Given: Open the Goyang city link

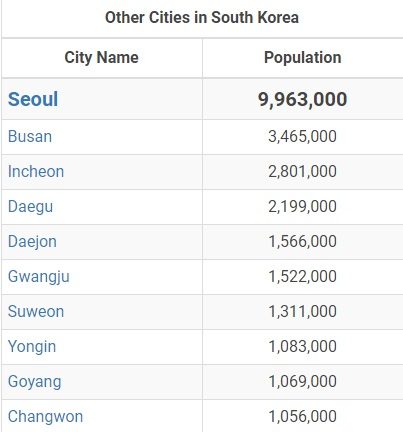Looking at the screenshot, I should 34,382.
